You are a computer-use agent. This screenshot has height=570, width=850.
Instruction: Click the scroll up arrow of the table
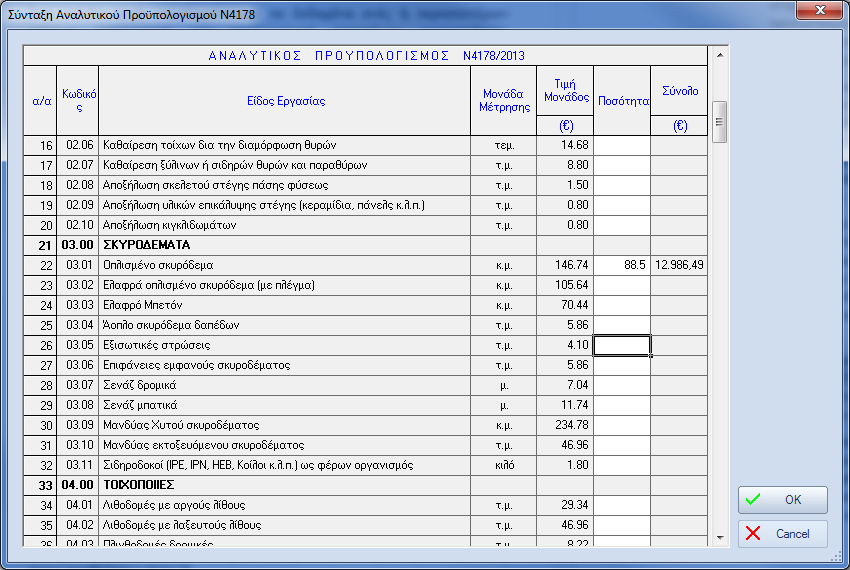(x=719, y=55)
